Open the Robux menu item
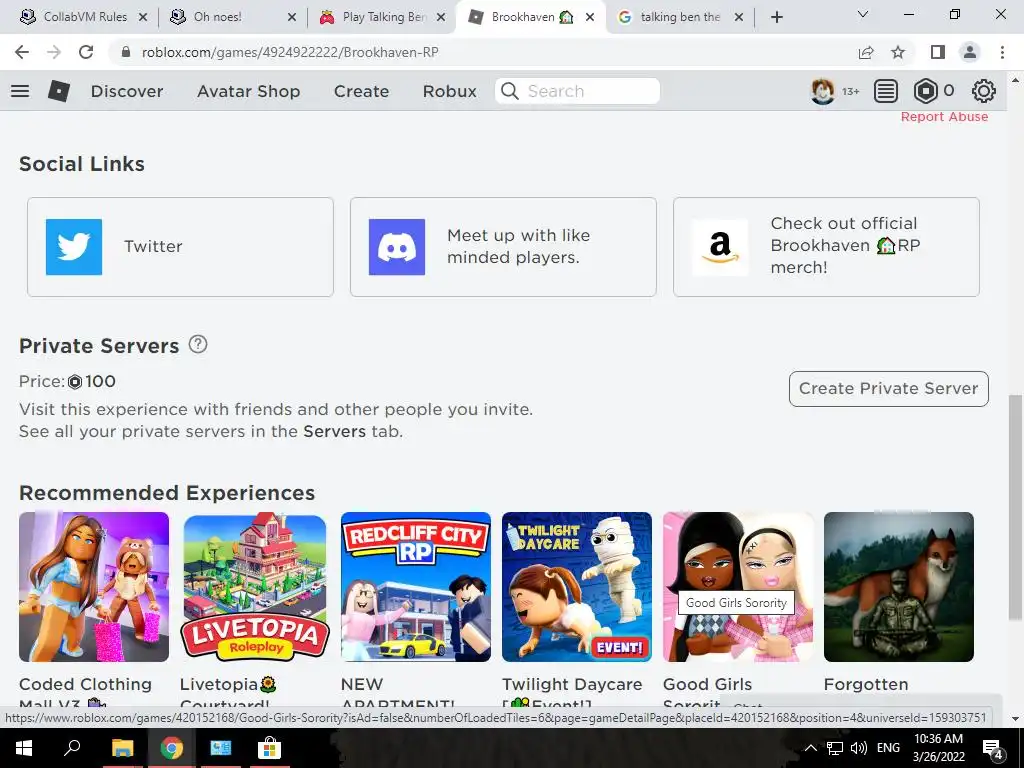 tap(449, 91)
